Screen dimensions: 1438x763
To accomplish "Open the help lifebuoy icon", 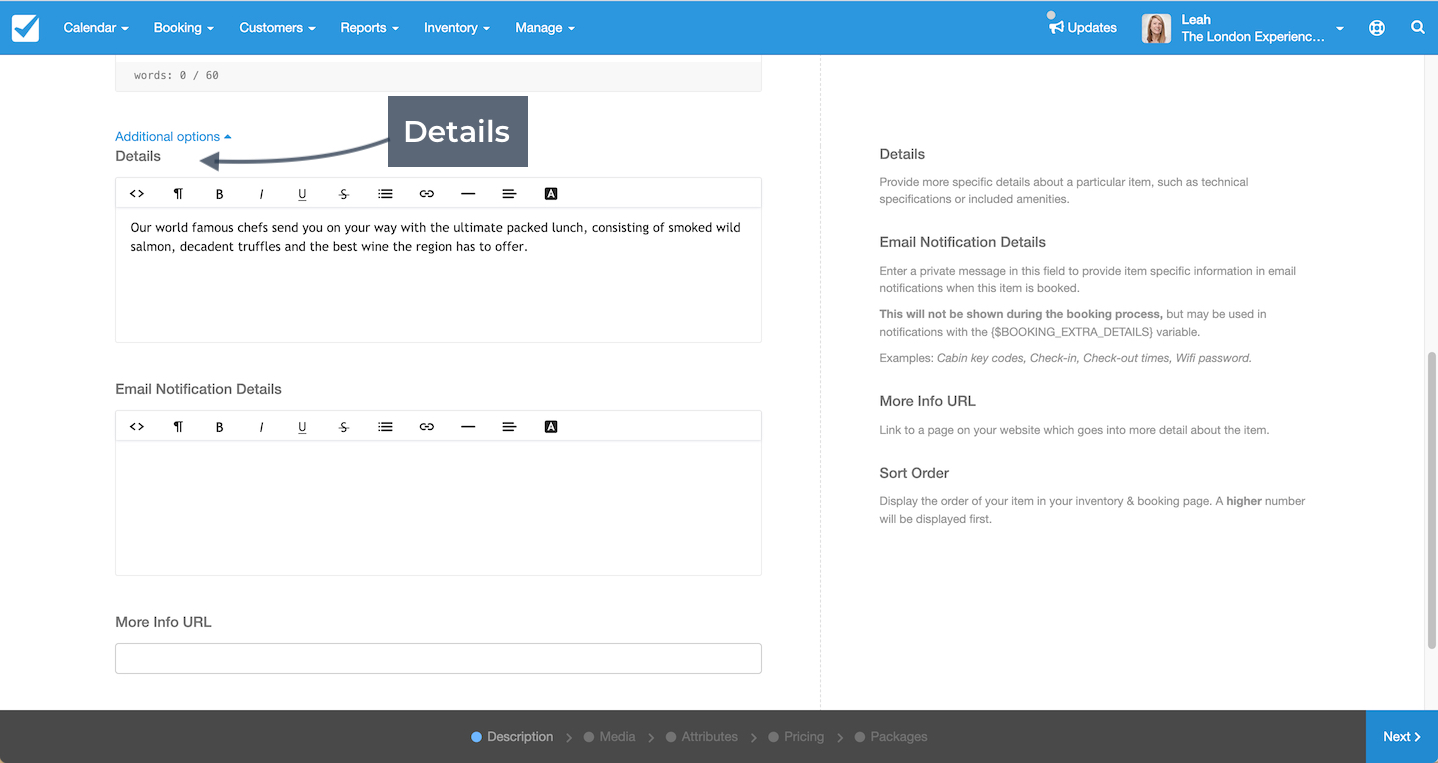I will click(x=1377, y=28).
